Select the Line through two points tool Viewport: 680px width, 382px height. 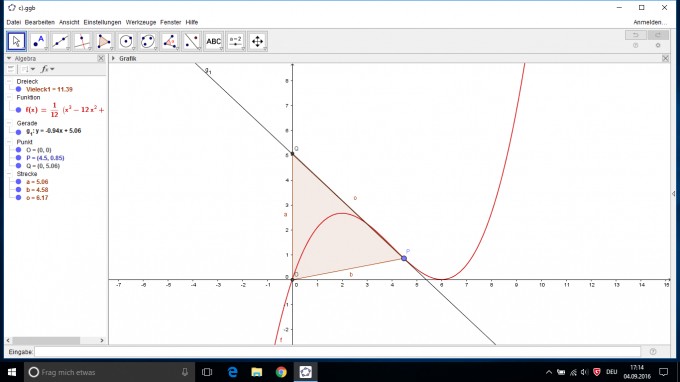60,42
